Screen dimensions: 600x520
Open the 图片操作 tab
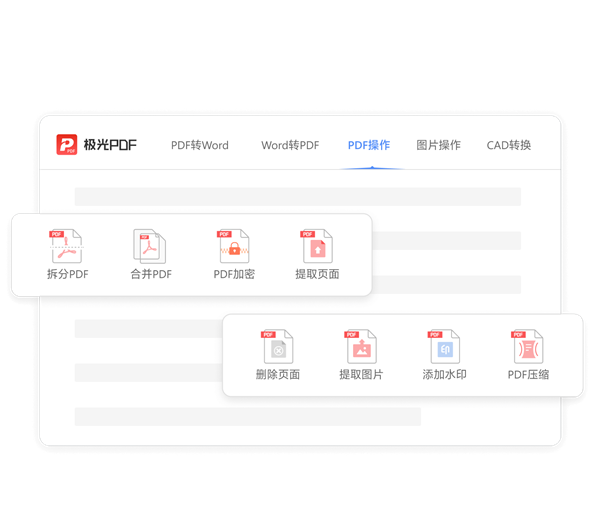point(439,145)
